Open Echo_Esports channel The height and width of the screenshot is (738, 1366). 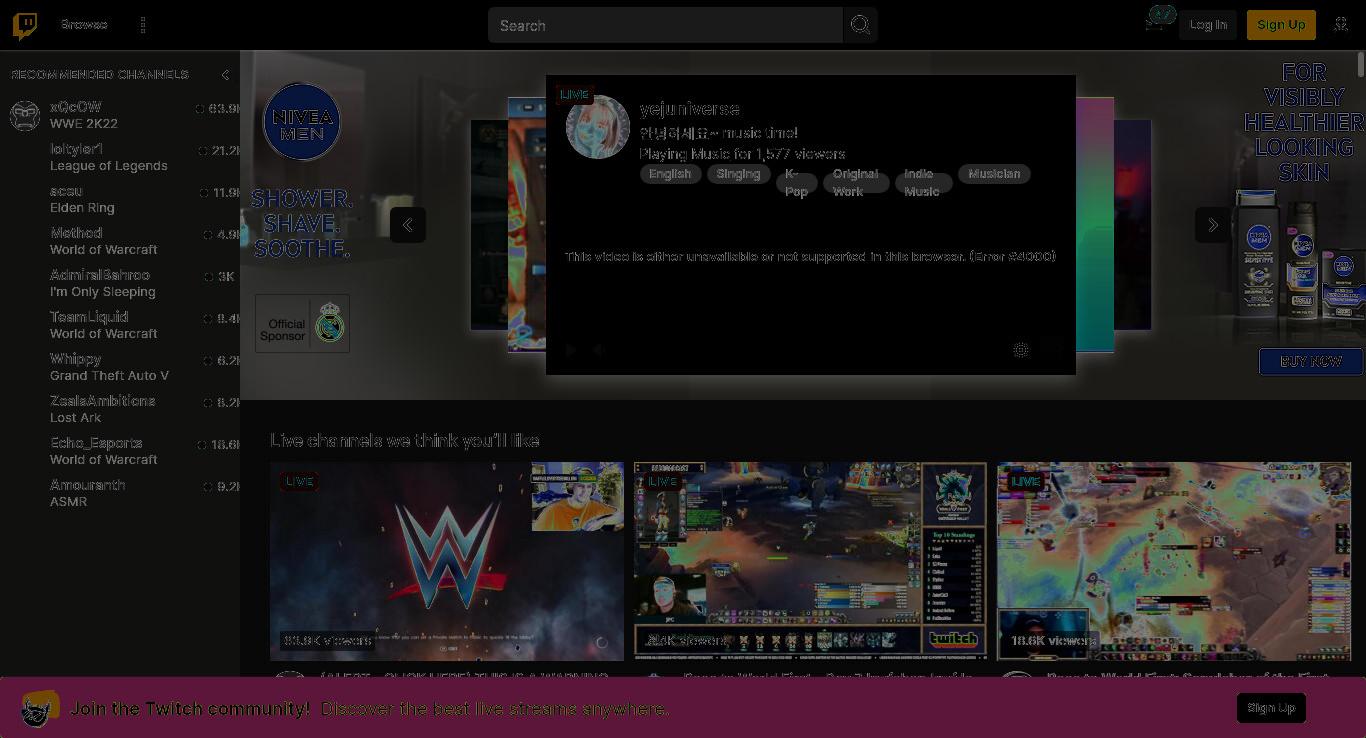click(x=120, y=451)
